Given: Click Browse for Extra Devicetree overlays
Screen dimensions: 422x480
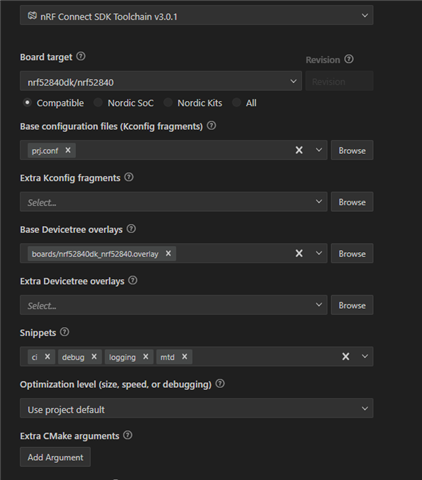Looking at the screenshot, I should [352, 305].
